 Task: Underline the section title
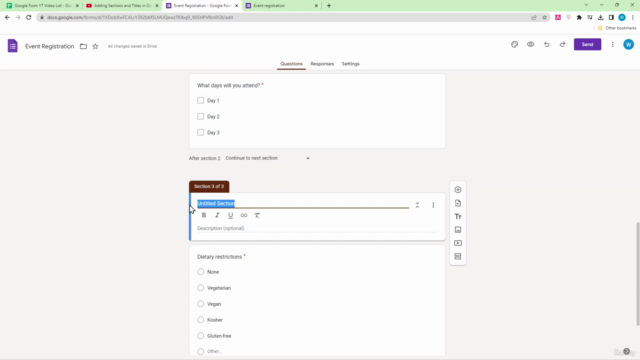(231, 215)
